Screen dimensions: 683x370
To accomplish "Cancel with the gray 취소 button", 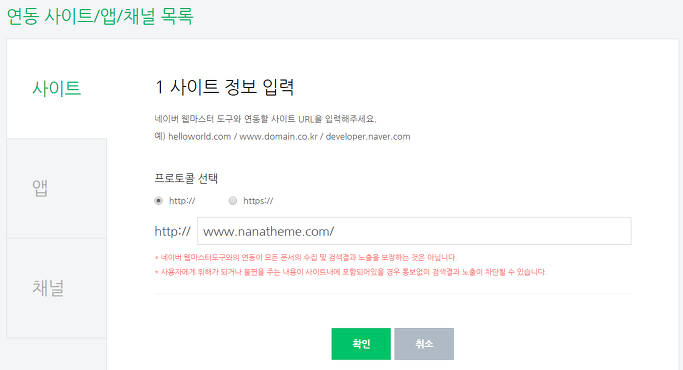I will (424, 344).
